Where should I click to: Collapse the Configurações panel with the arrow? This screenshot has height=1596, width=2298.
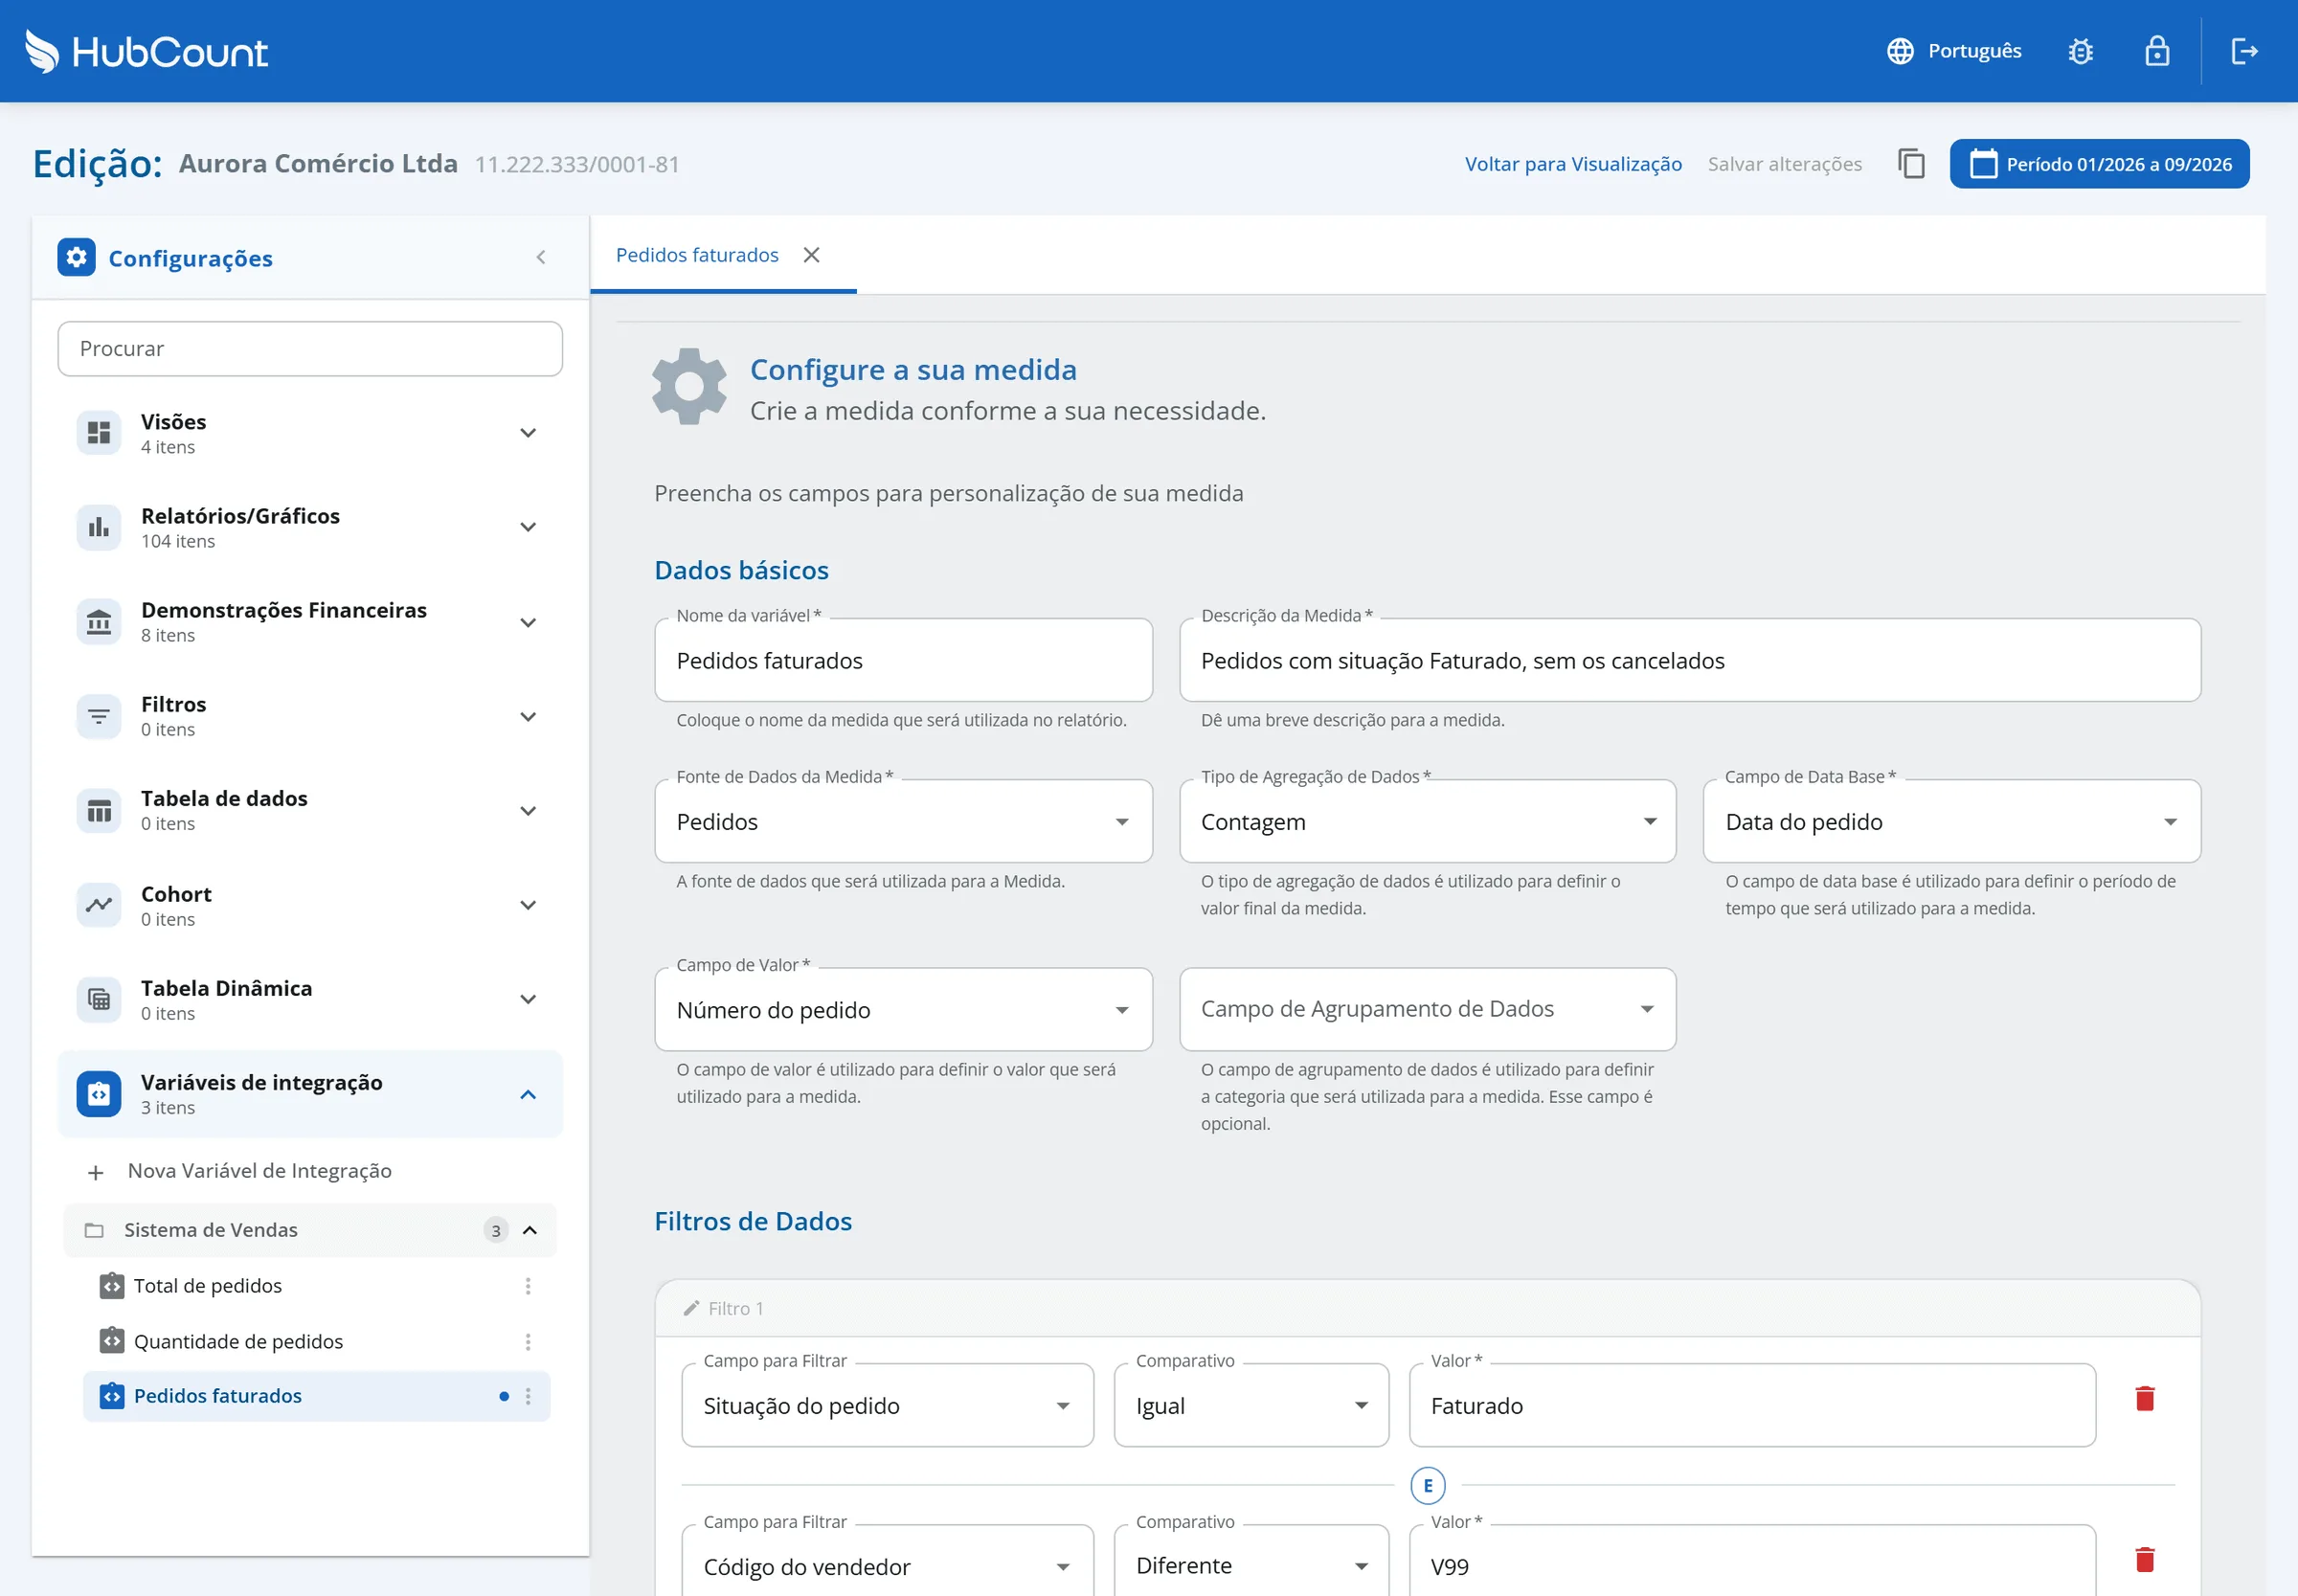tap(541, 258)
